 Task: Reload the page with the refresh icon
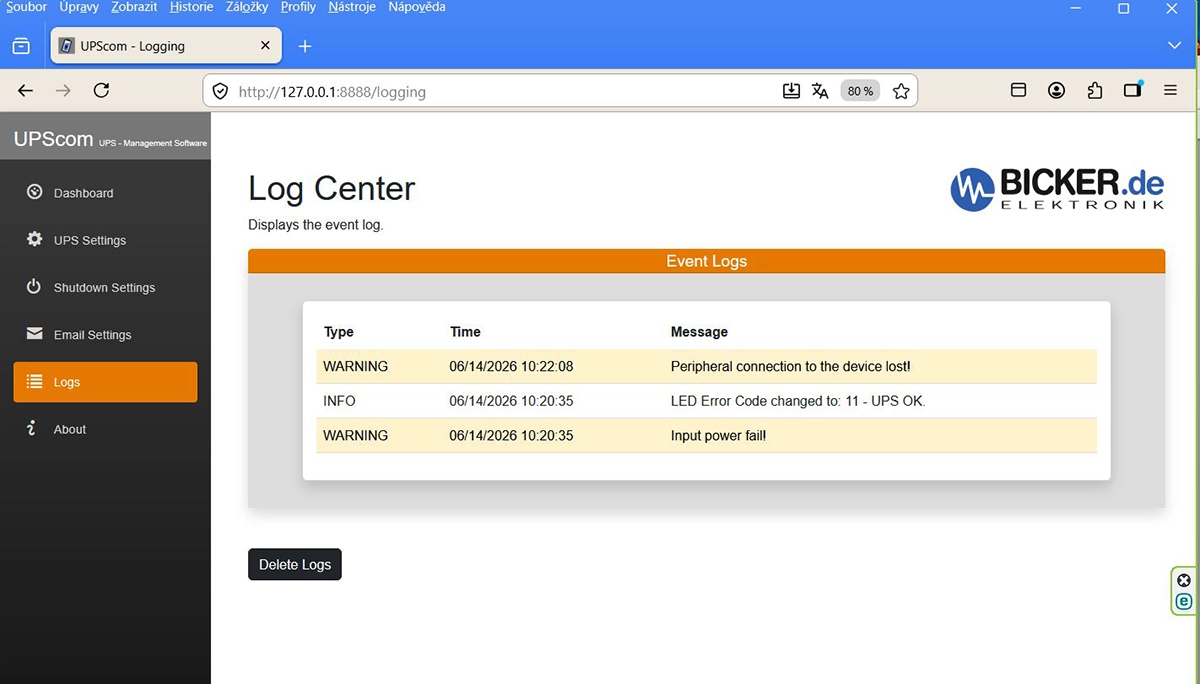(101, 91)
